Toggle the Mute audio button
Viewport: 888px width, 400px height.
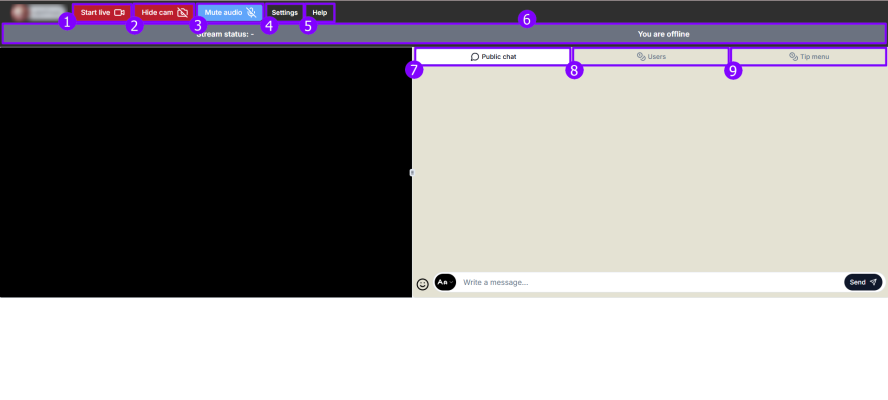pos(230,13)
